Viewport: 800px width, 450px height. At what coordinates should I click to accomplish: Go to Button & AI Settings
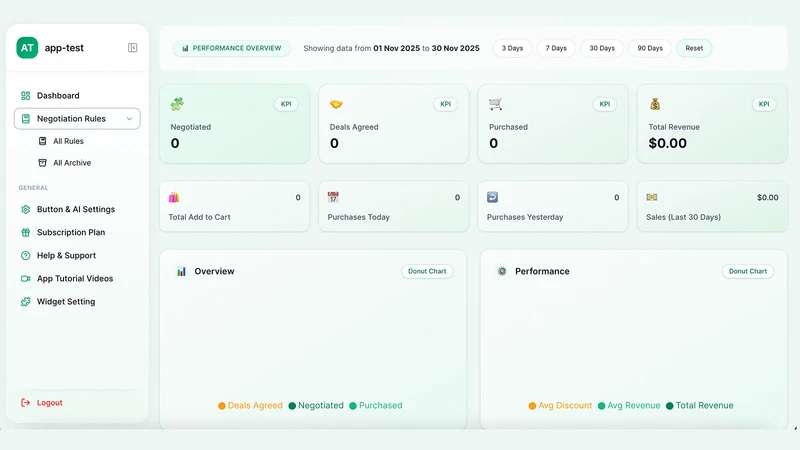click(76, 209)
